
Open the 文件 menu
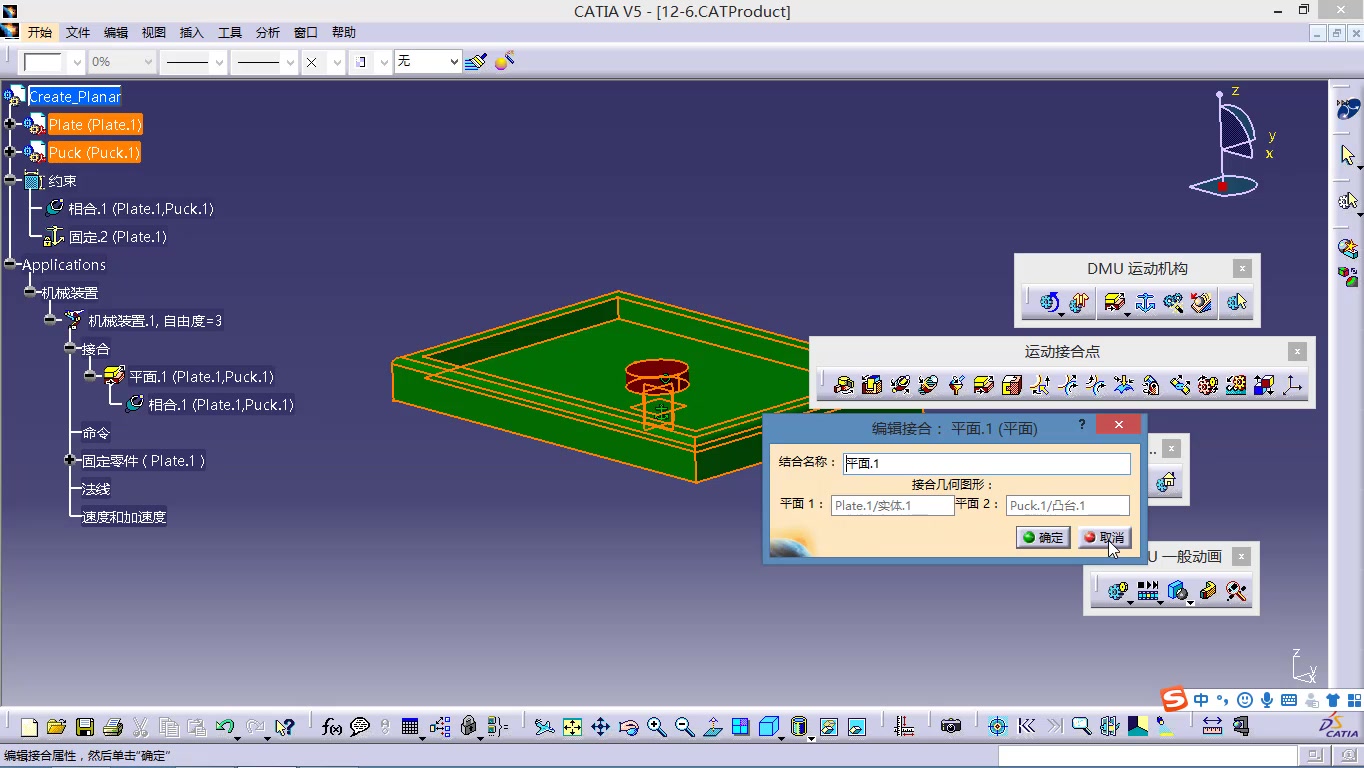[78, 32]
